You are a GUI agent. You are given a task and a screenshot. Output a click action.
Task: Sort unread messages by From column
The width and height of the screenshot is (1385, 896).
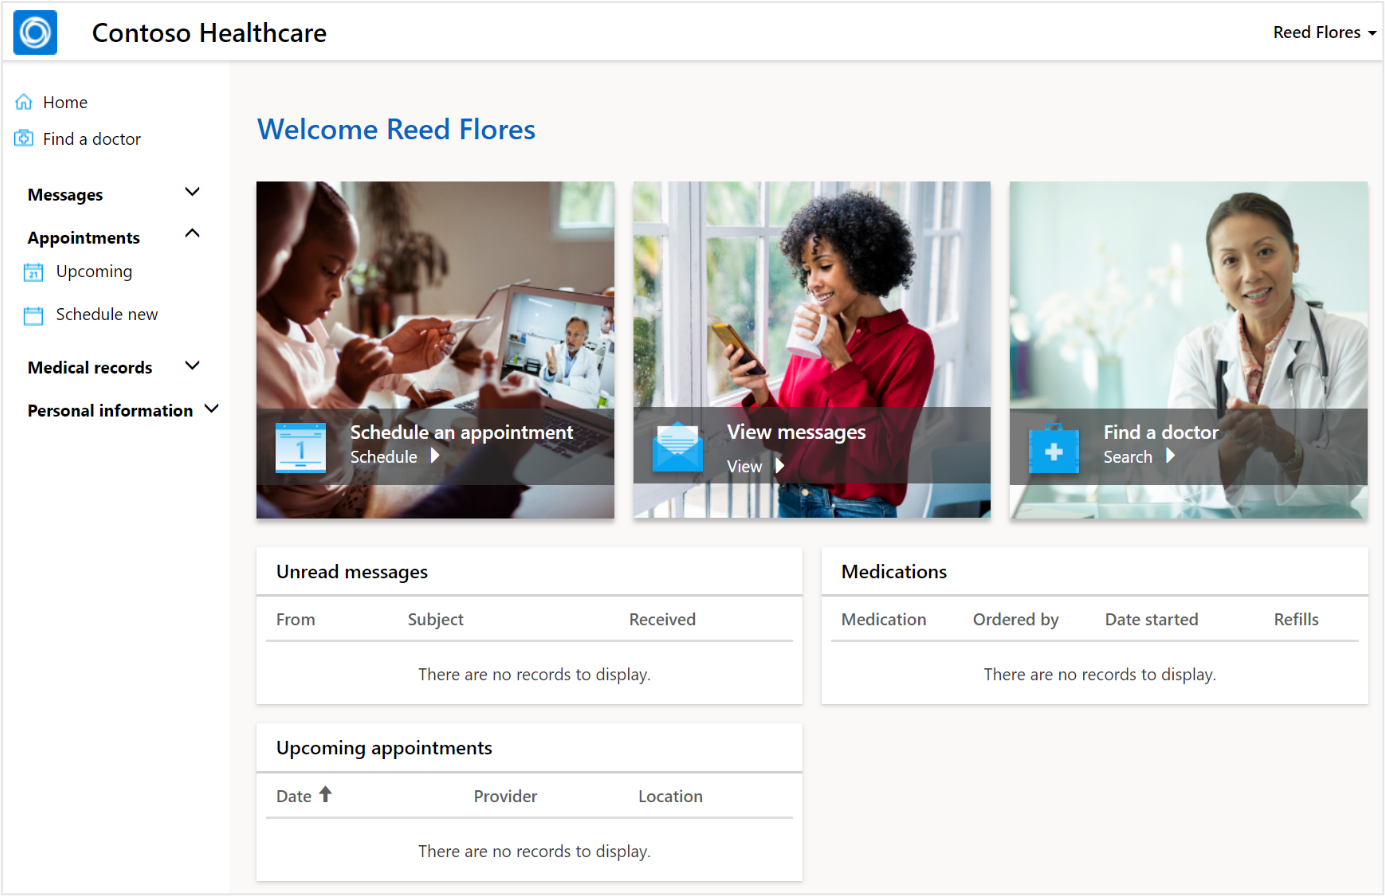(x=295, y=620)
